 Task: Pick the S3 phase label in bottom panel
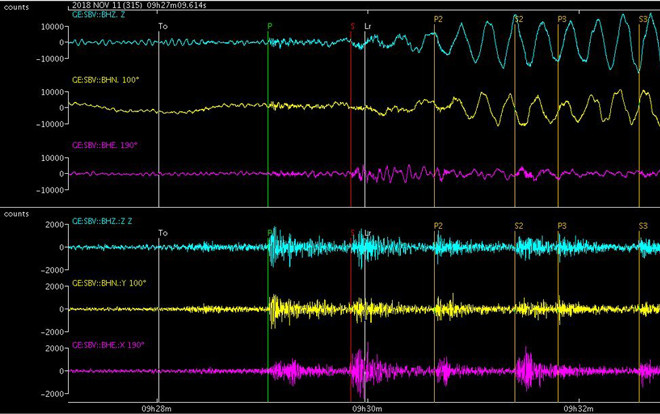point(643,227)
